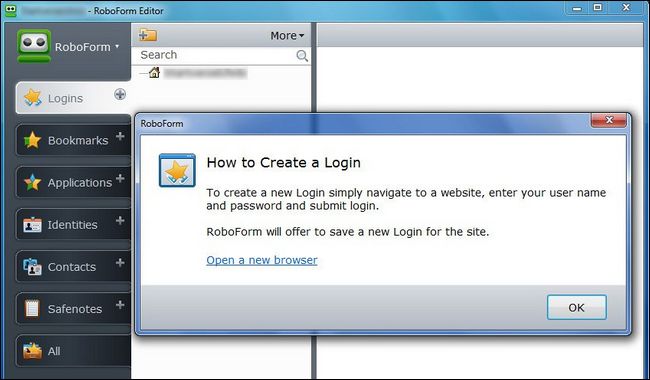Click the RoboForm robot logo icon
Viewport: 650px width, 380px height.
(34, 46)
